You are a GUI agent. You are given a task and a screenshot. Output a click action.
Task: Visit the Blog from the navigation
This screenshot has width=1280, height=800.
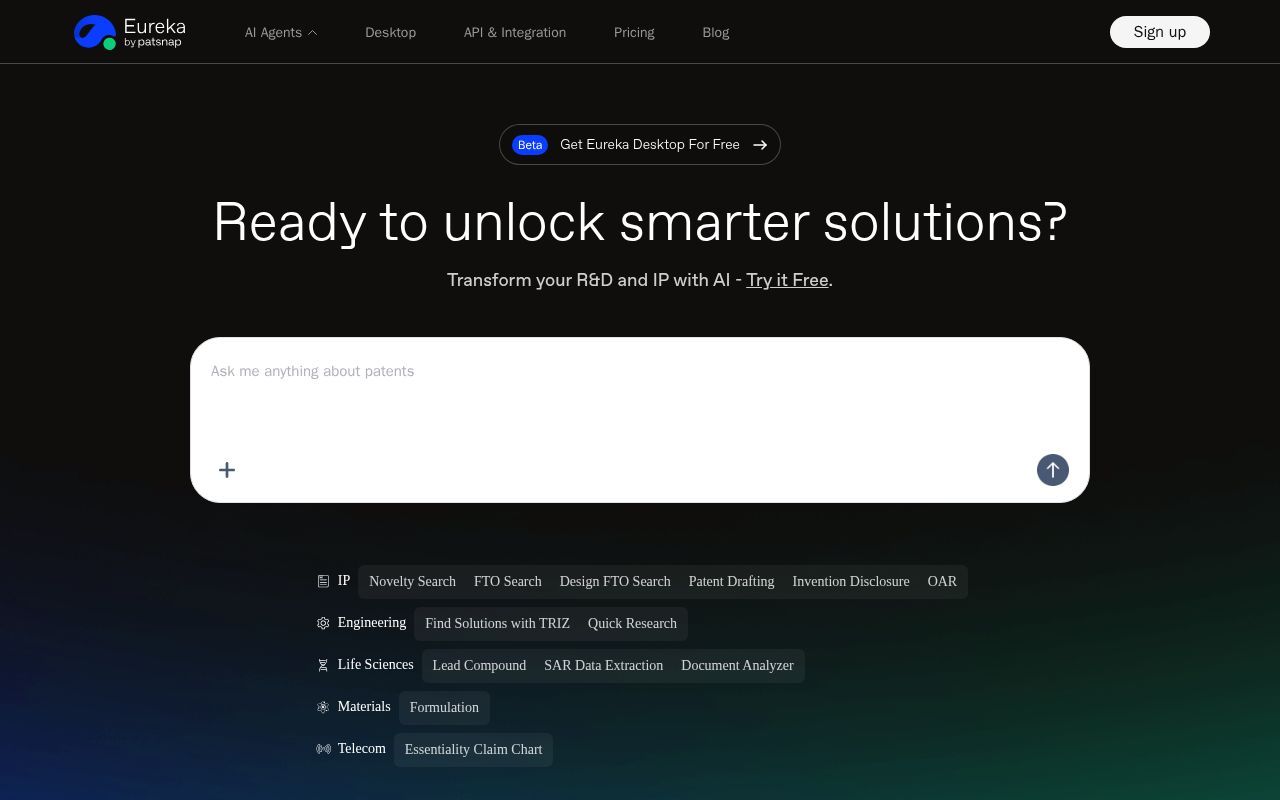[716, 32]
